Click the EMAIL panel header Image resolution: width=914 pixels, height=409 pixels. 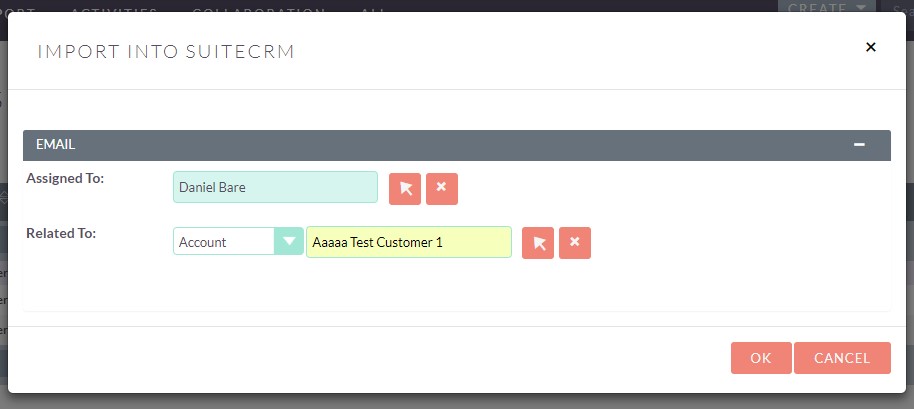click(457, 145)
